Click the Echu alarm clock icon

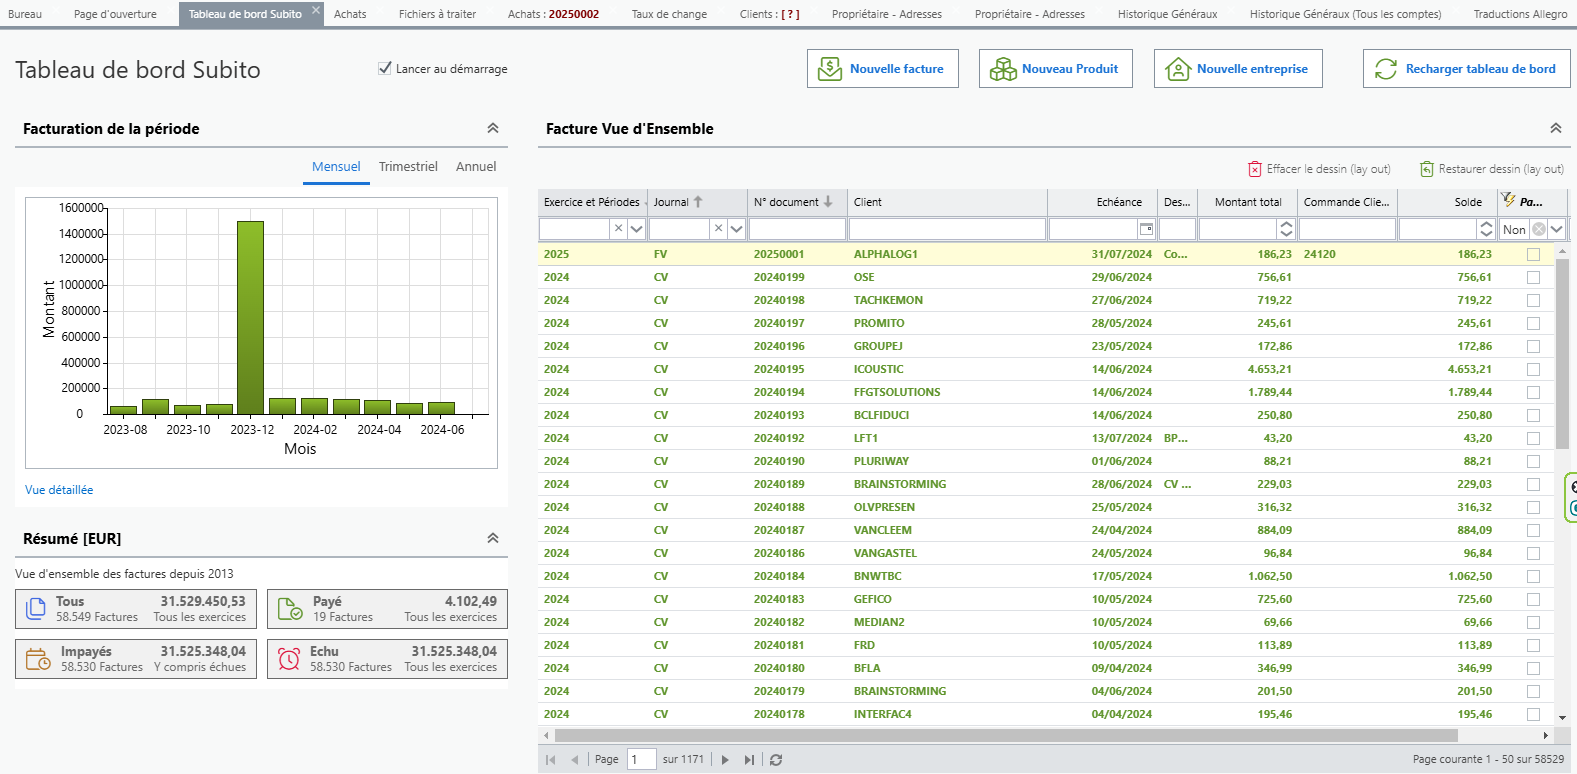tap(289, 659)
